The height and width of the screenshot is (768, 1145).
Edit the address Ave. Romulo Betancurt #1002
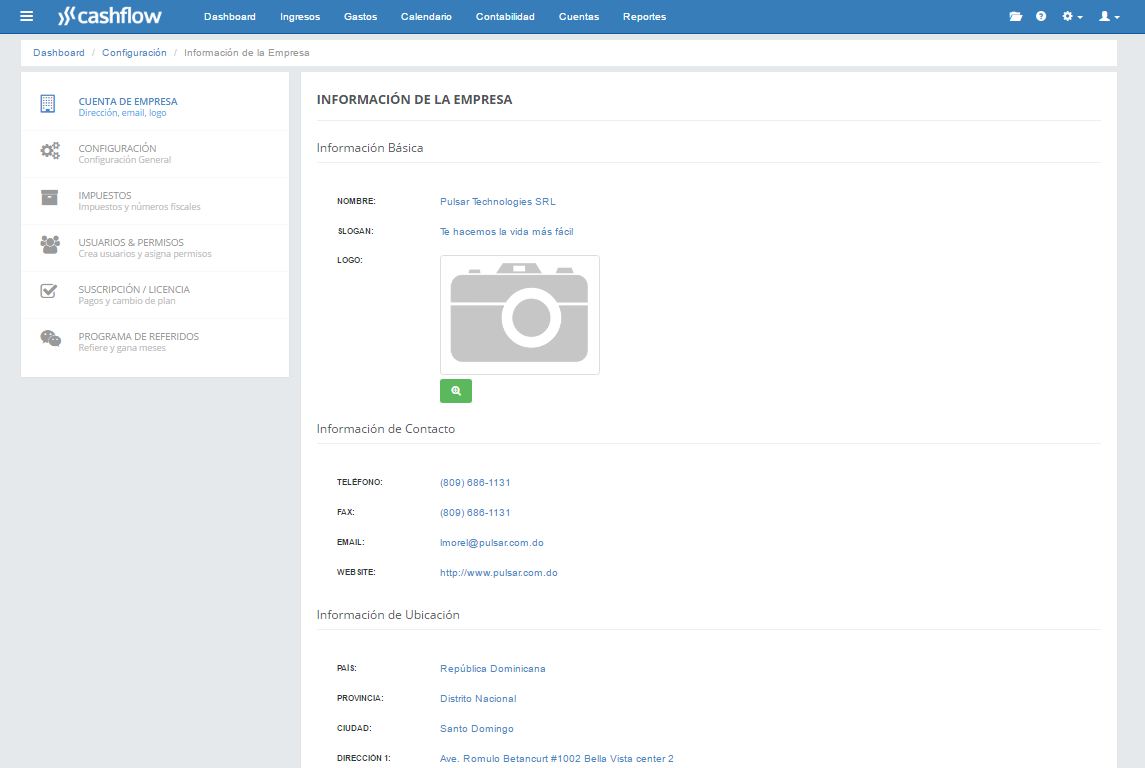557,759
